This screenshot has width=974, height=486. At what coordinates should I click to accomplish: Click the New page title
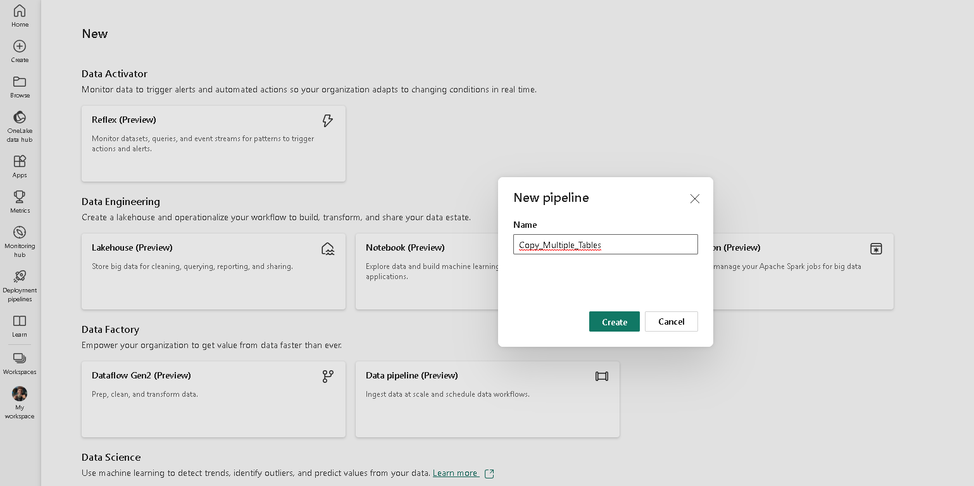click(94, 34)
